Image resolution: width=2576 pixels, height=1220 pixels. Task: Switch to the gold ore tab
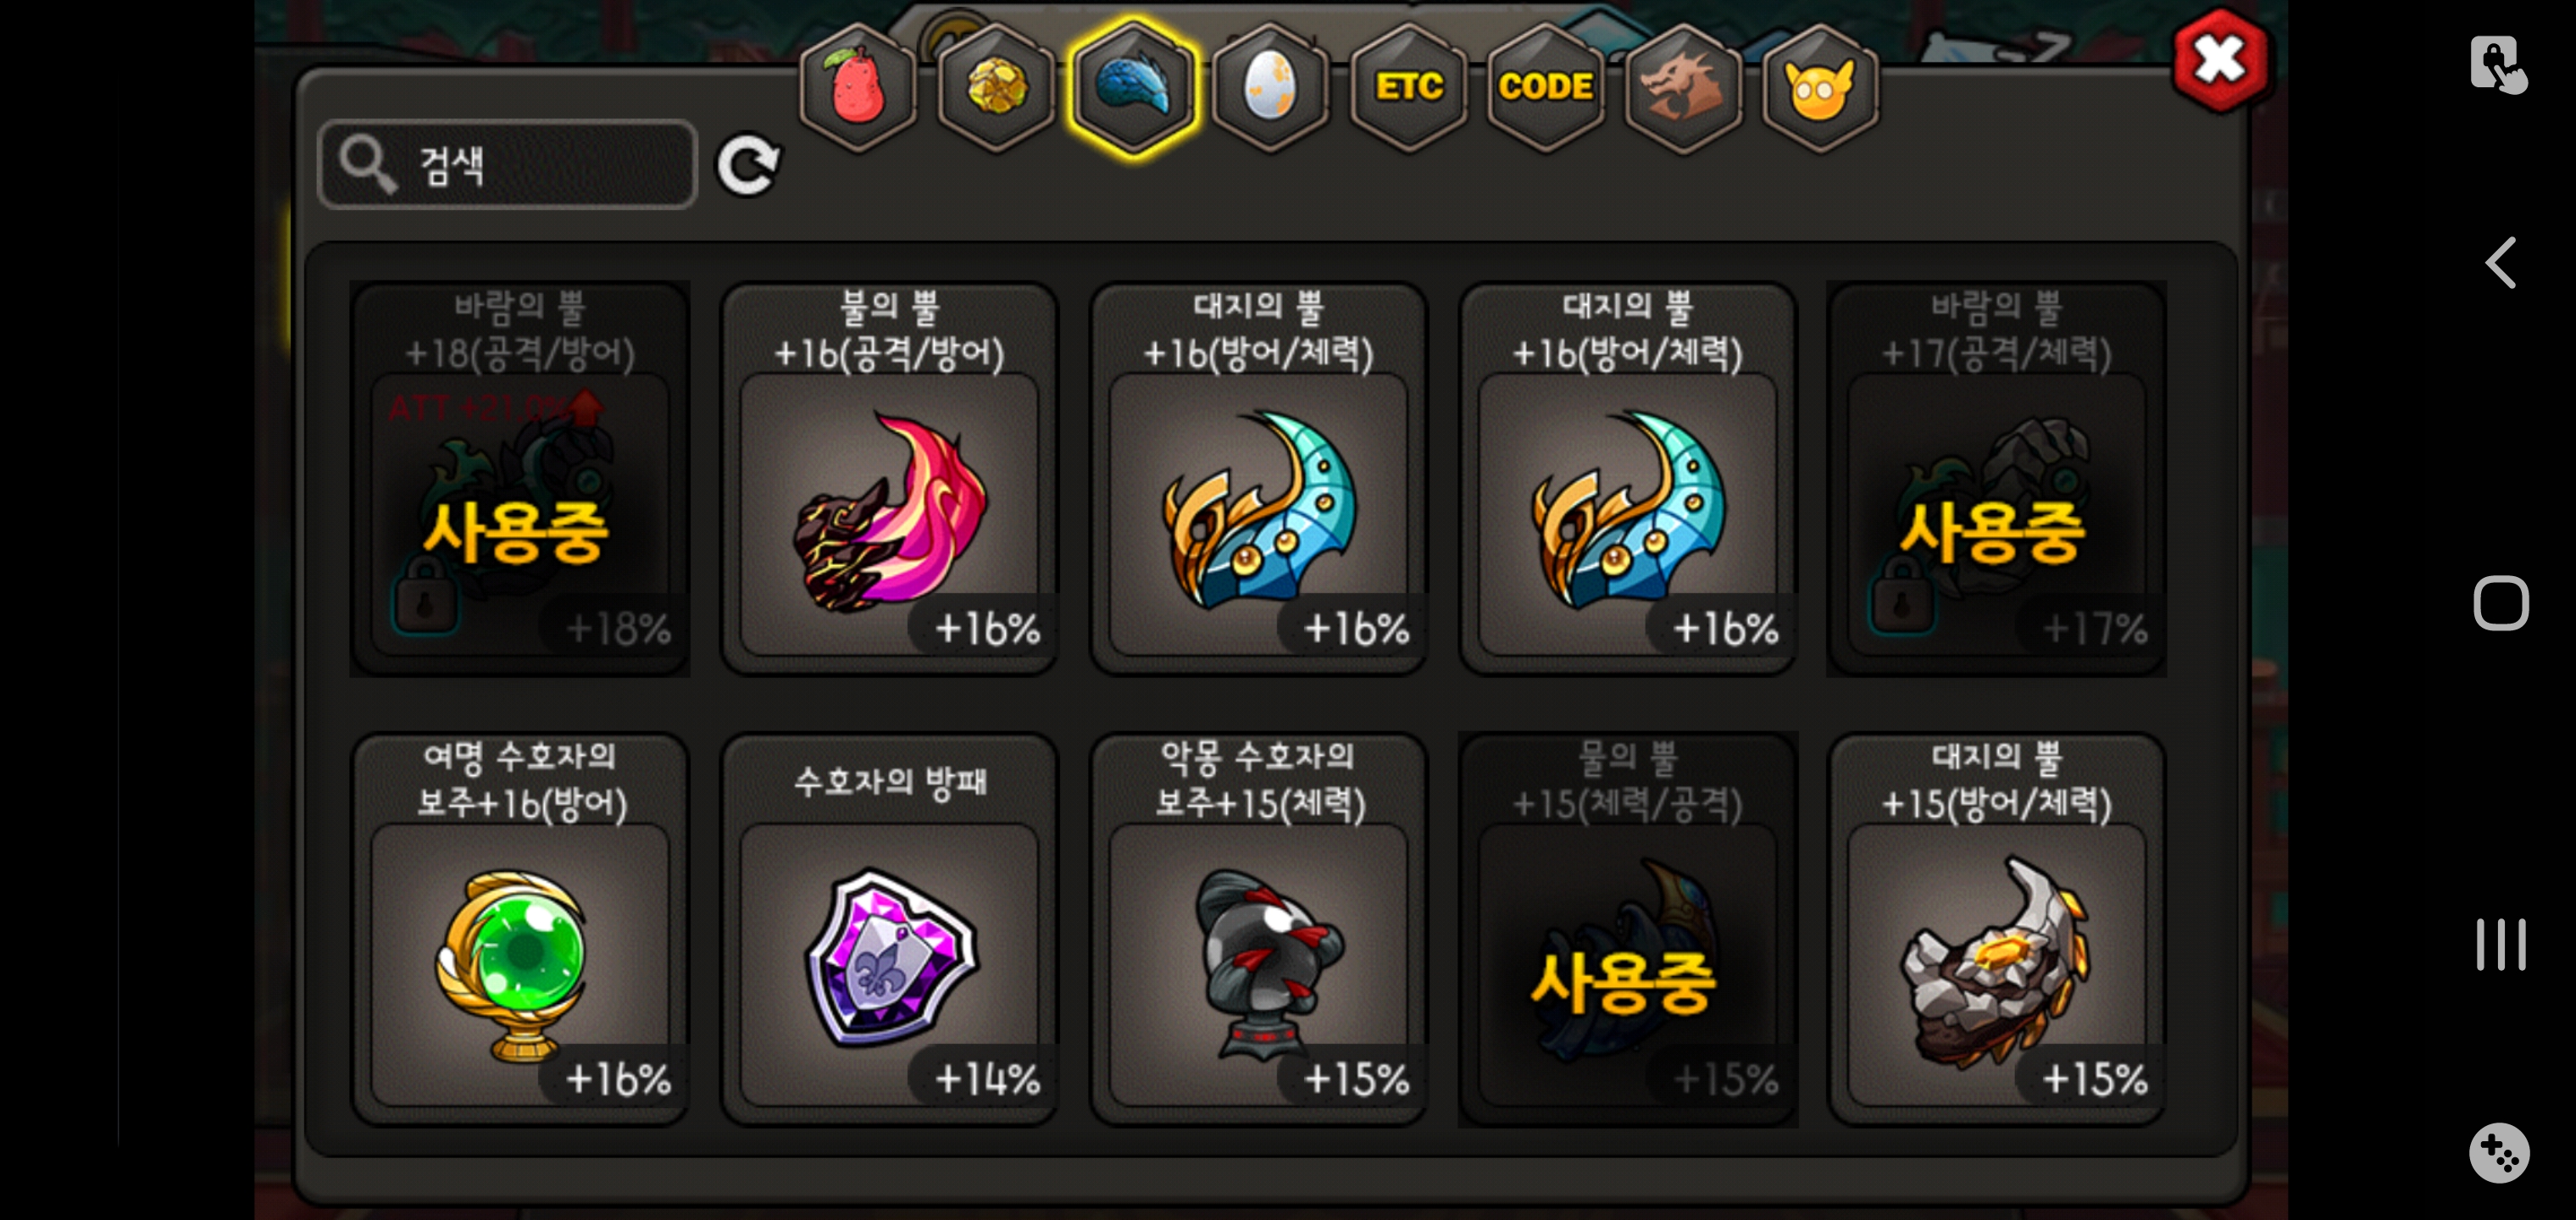[x=996, y=88]
